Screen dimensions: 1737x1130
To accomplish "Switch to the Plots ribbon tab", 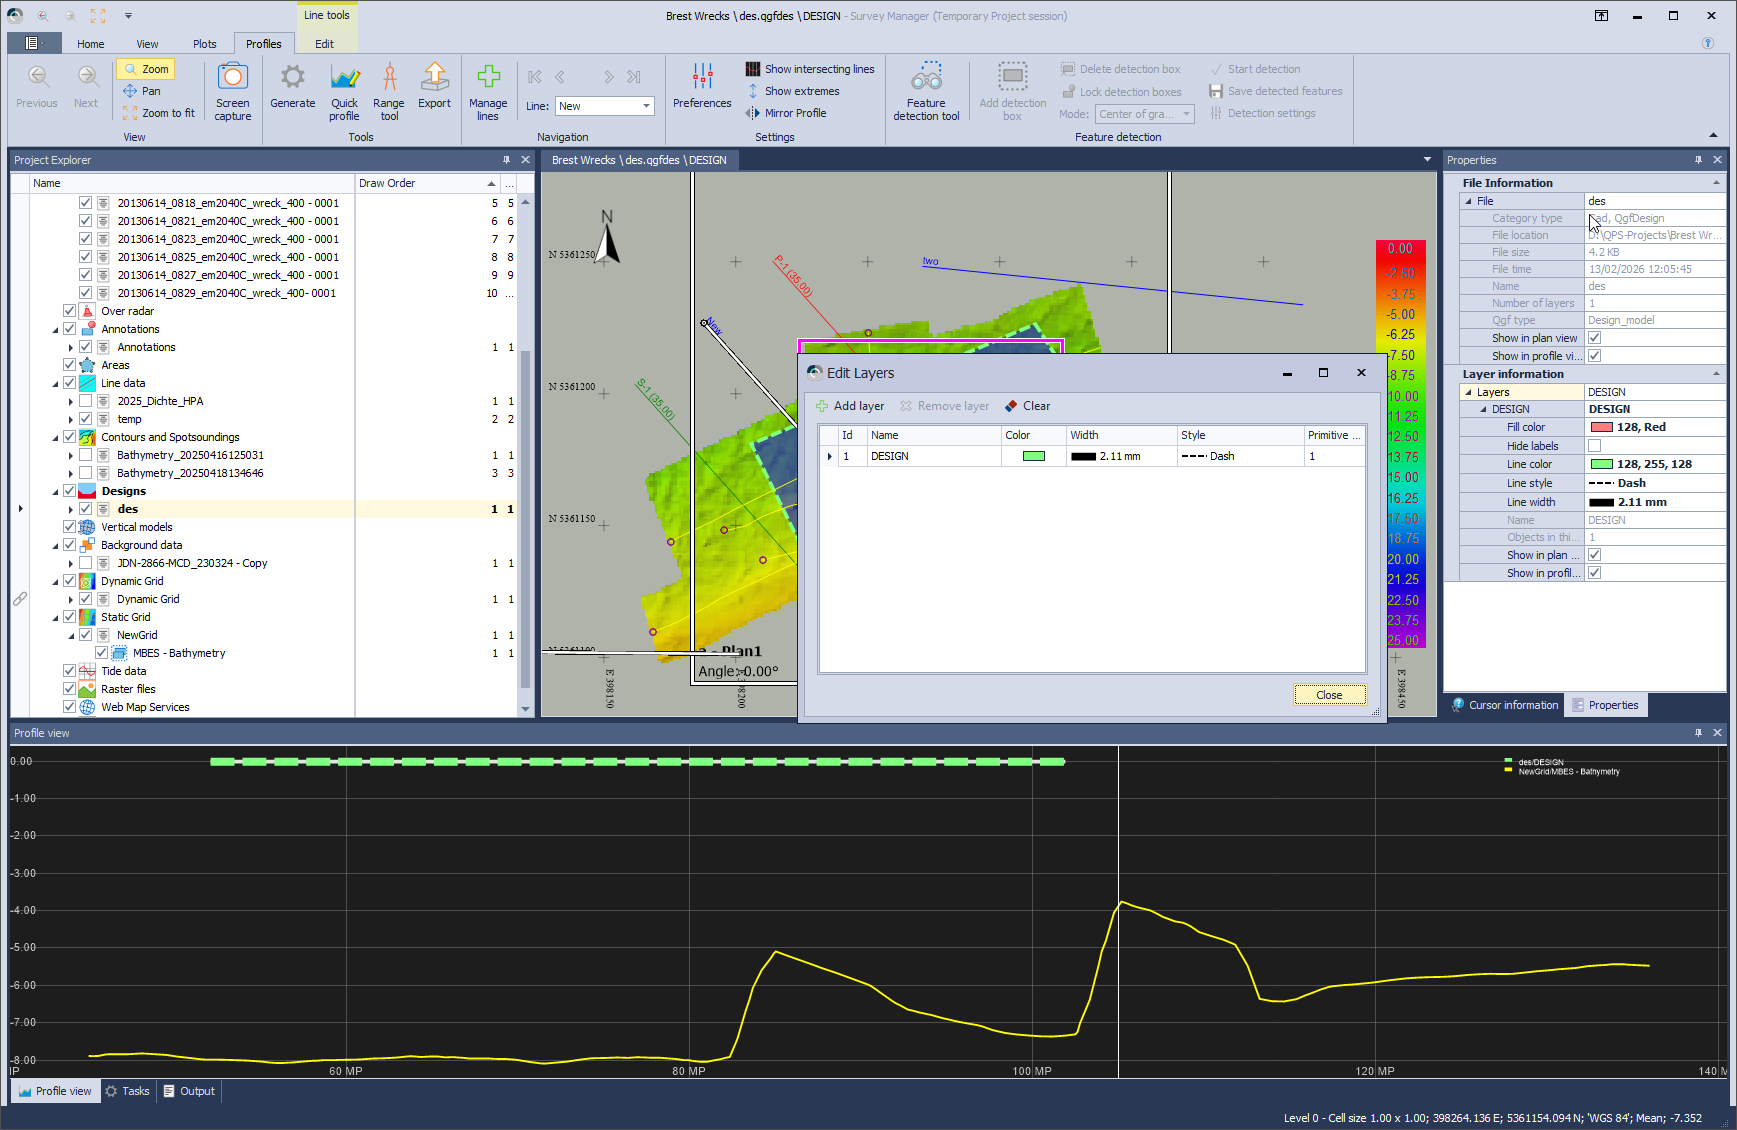I will coord(204,44).
